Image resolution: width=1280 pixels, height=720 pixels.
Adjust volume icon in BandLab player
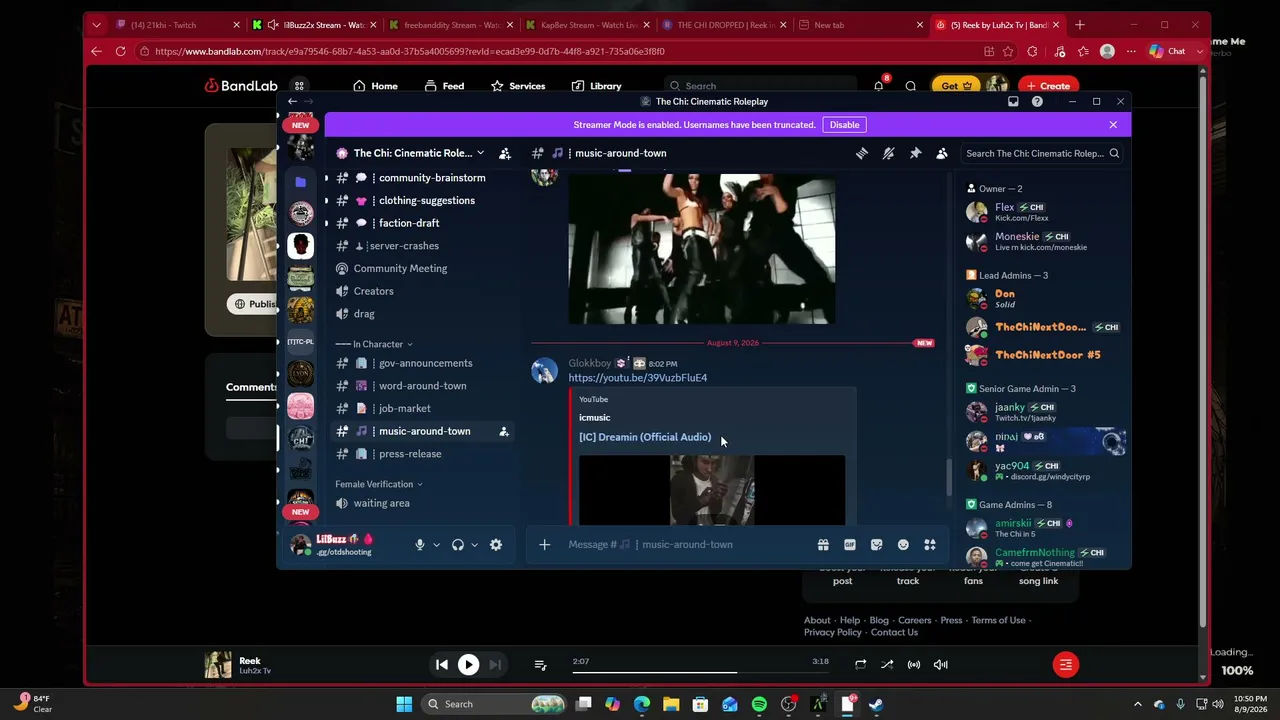[941, 665]
